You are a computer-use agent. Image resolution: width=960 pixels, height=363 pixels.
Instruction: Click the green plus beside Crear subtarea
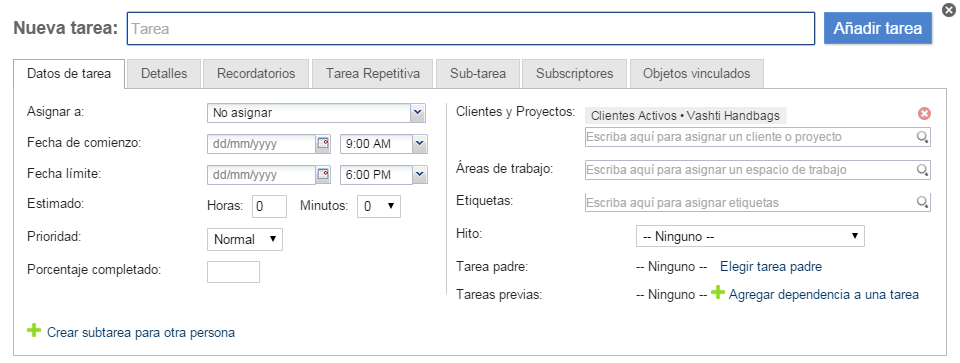(34, 331)
